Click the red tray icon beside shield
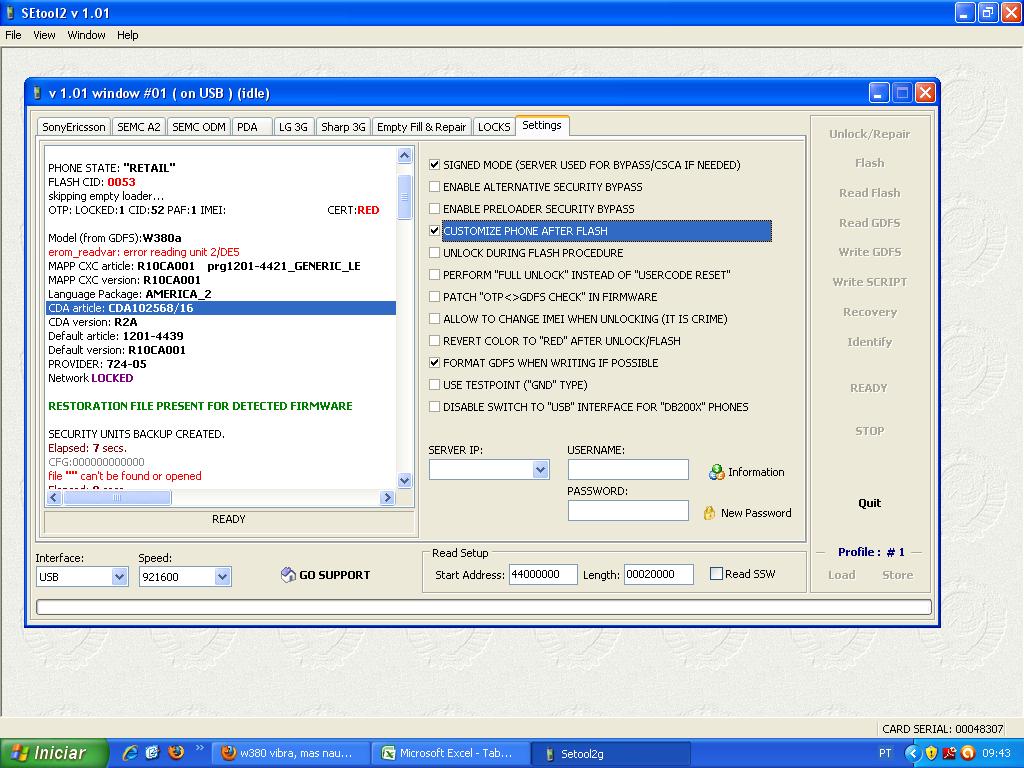This screenshot has width=1024, height=768. [950, 753]
